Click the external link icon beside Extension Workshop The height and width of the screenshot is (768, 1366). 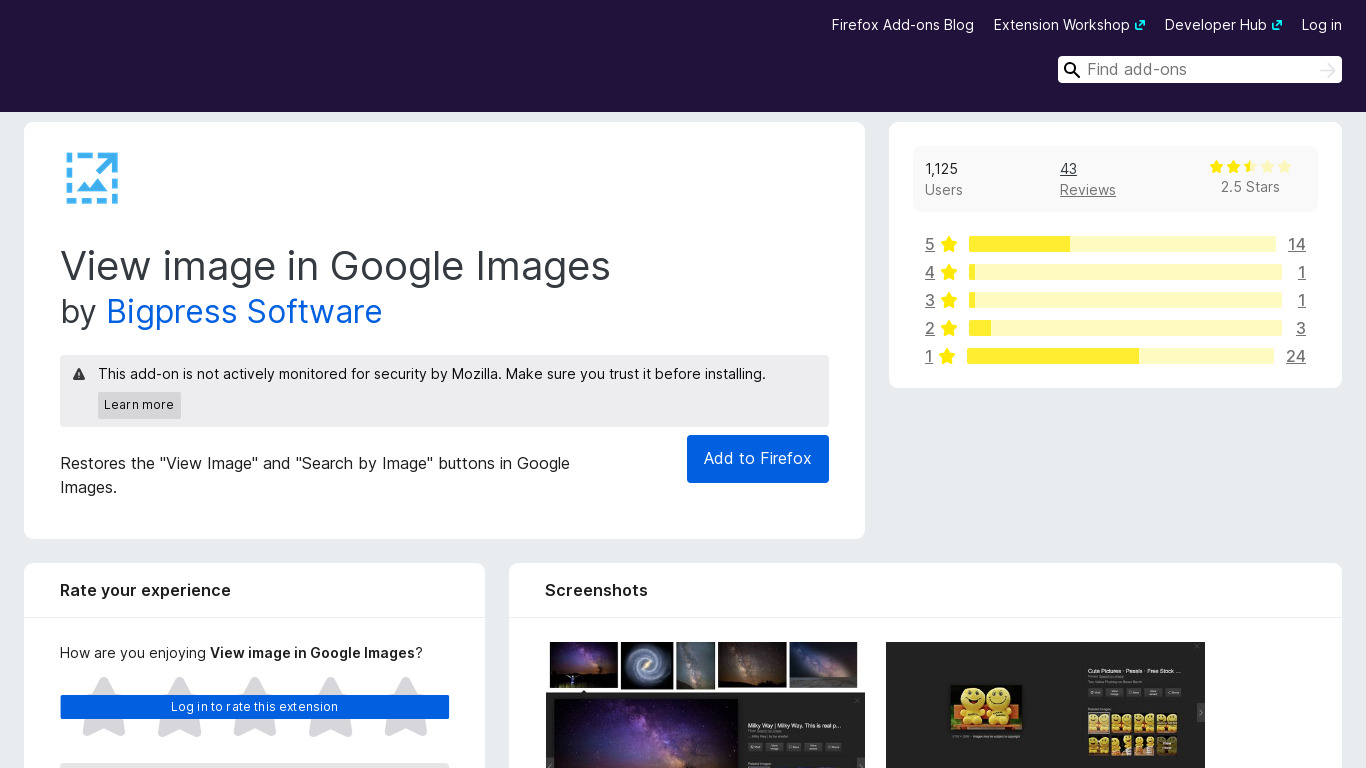point(1140,26)
